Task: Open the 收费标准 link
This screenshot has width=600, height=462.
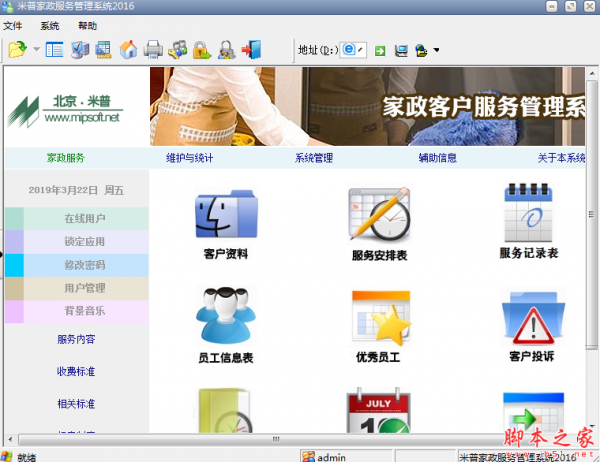Action: pyautogui.click(x=76, y=371)
